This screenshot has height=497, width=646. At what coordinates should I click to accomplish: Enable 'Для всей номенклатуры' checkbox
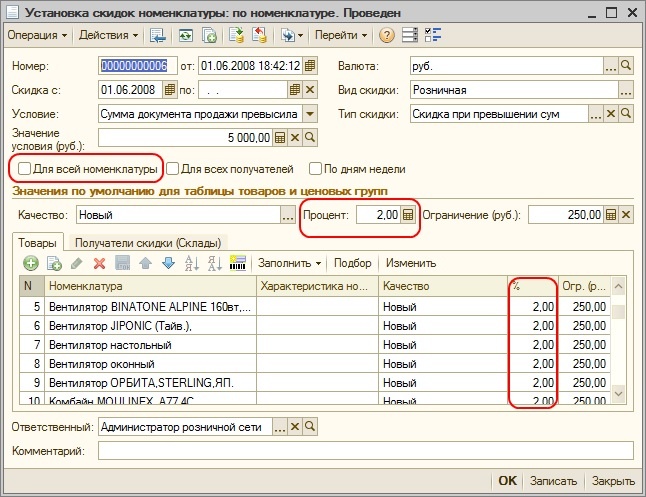(24, 169)
